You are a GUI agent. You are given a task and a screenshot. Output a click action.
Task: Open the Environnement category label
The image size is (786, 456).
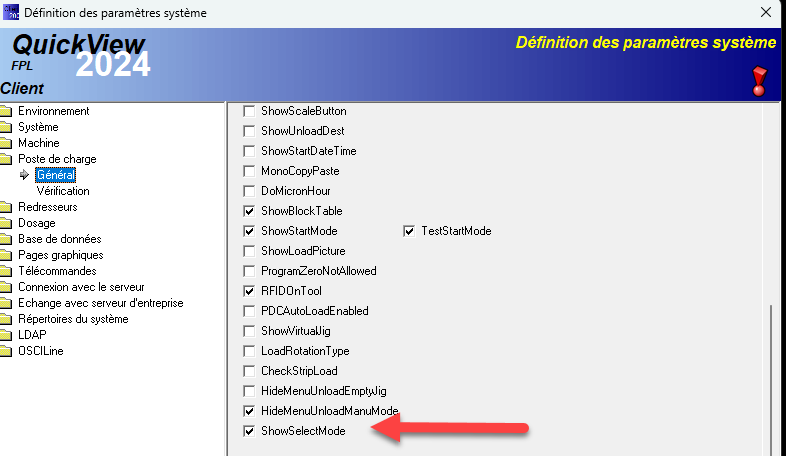tap(54, 111)
